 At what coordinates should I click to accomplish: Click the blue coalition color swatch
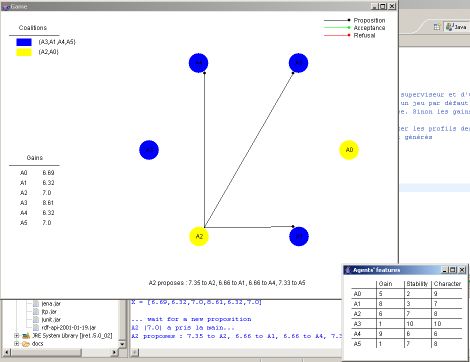[x=24, y=42]
